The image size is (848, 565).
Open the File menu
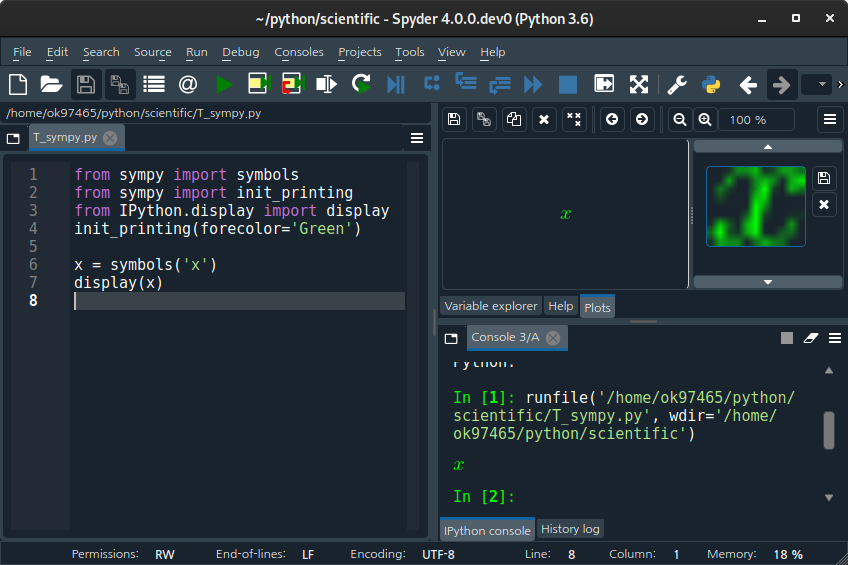pos(22,52)
